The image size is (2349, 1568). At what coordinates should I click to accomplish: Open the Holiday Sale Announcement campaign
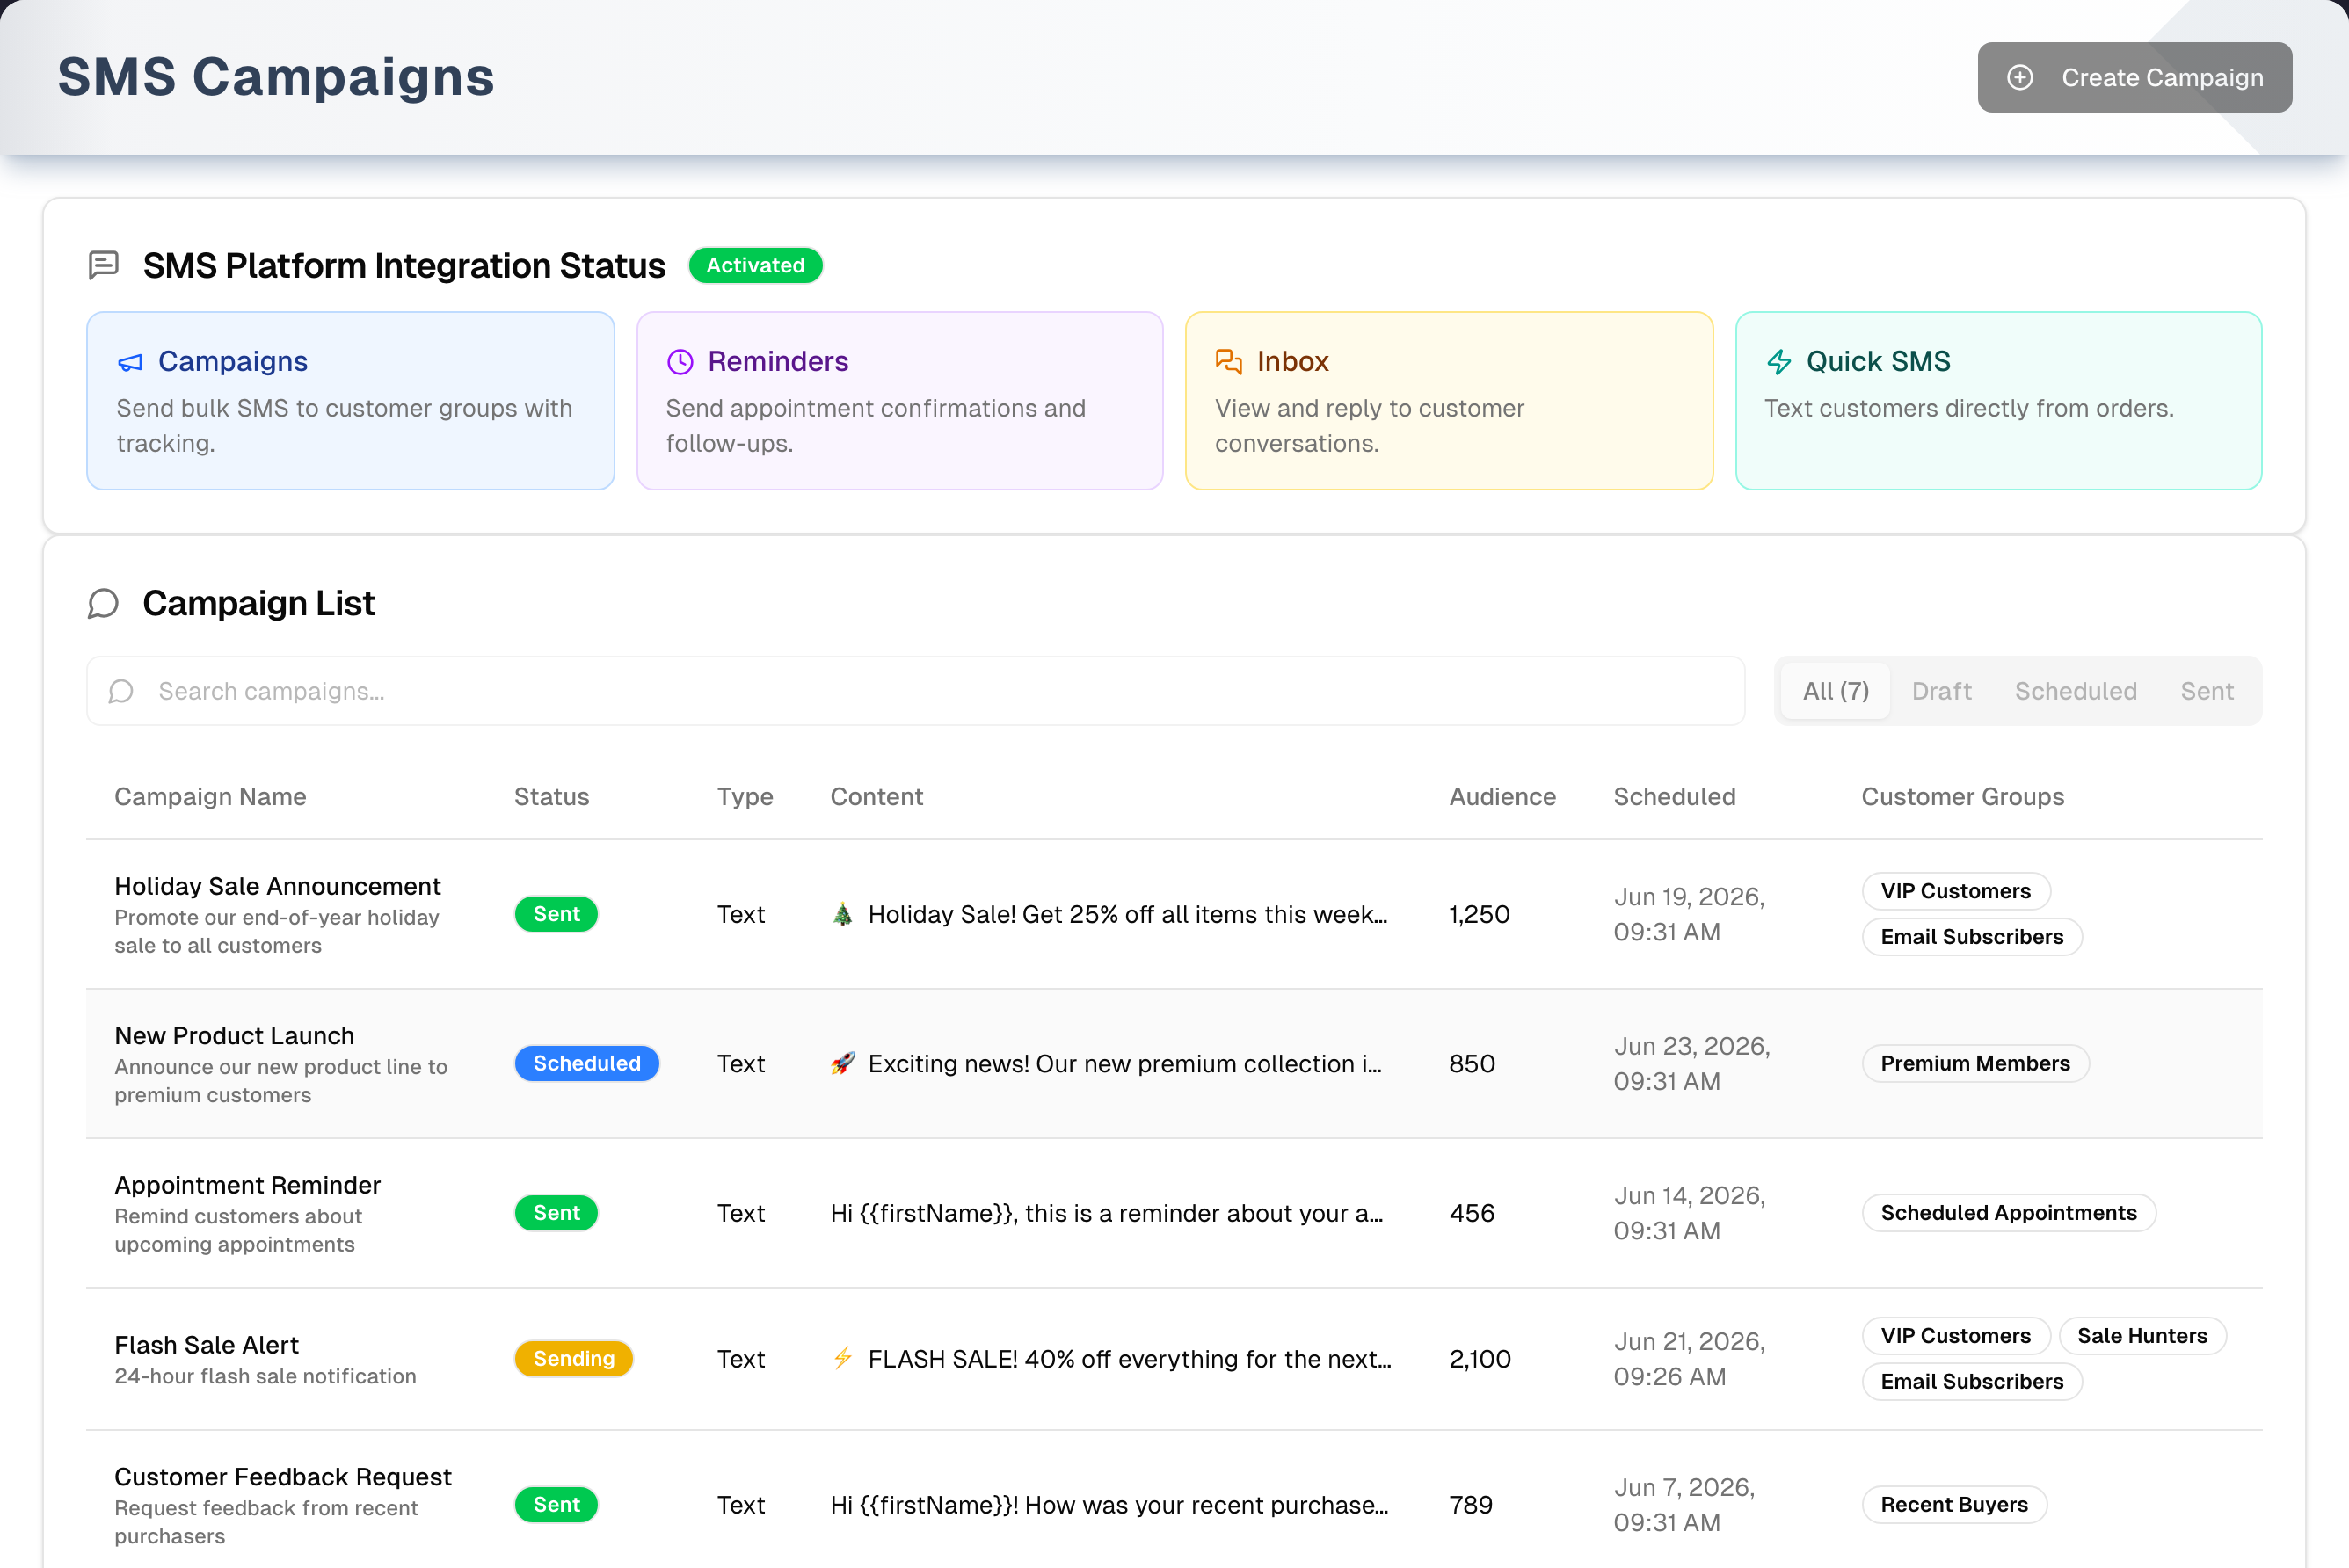click(x=277, y=886)
